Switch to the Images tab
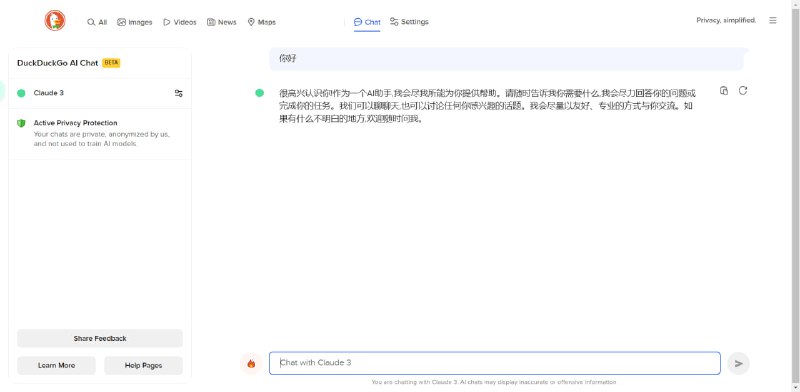800x392 pixels. [x=135, y=22]
